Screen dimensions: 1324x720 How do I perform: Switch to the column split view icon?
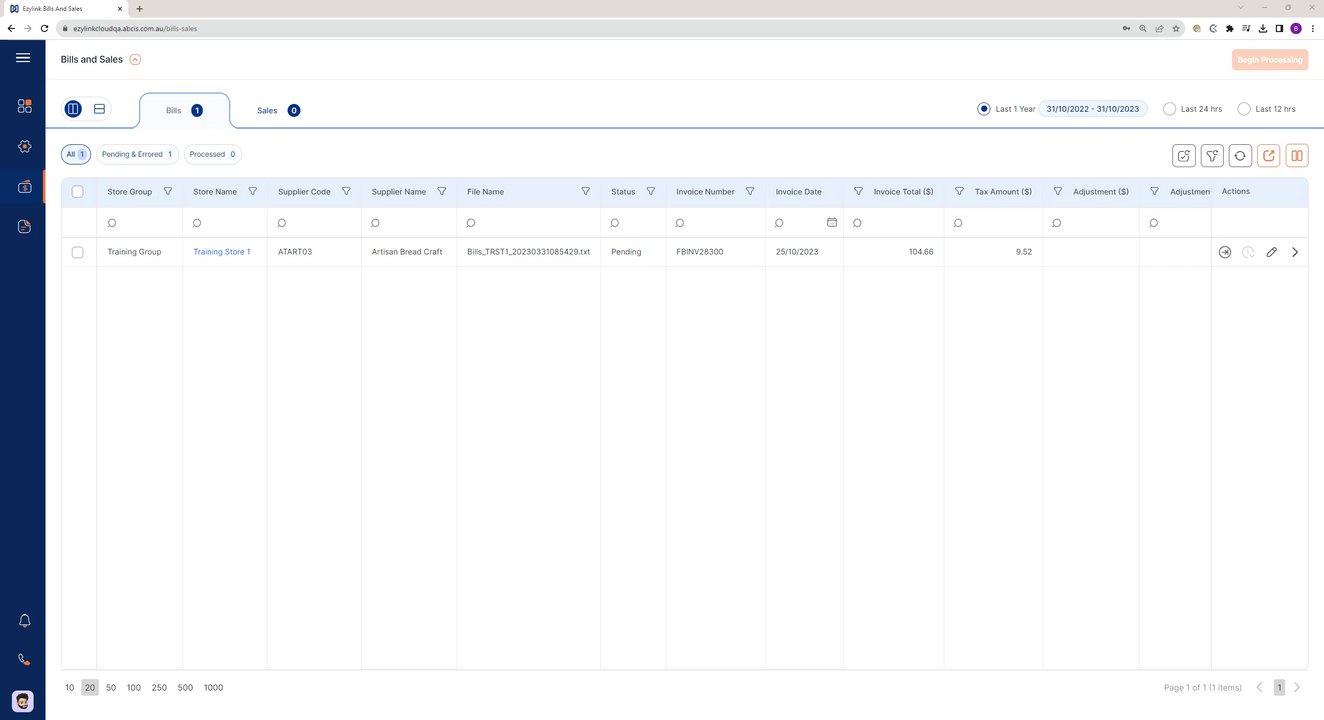tap(73, 109)
